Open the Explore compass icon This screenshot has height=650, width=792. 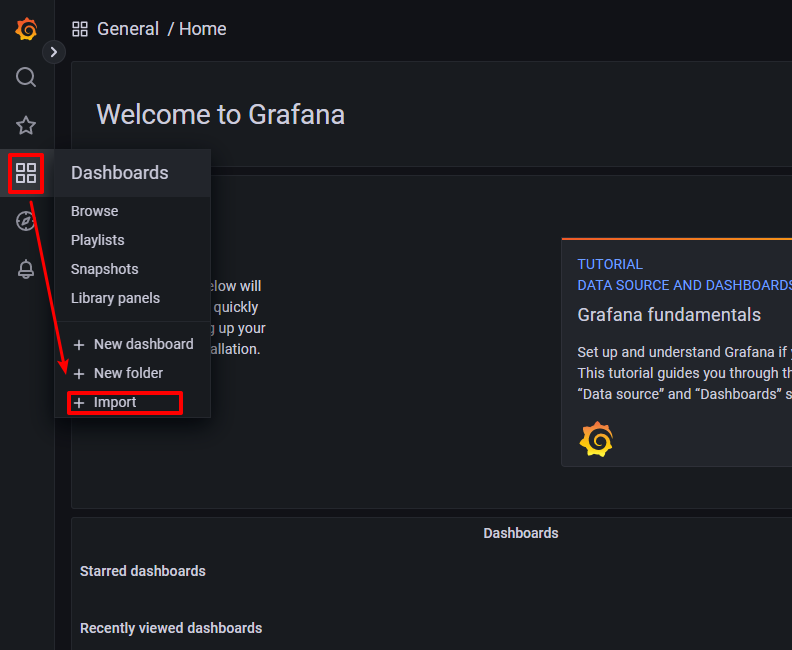click(26, 221)
